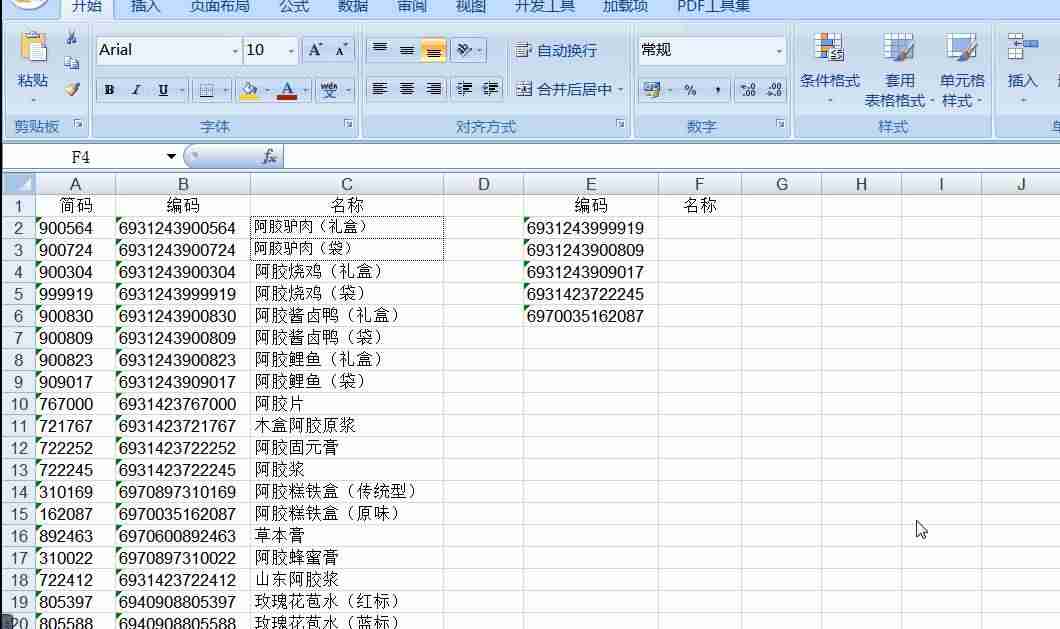Align text right

[x=433, y=89]
